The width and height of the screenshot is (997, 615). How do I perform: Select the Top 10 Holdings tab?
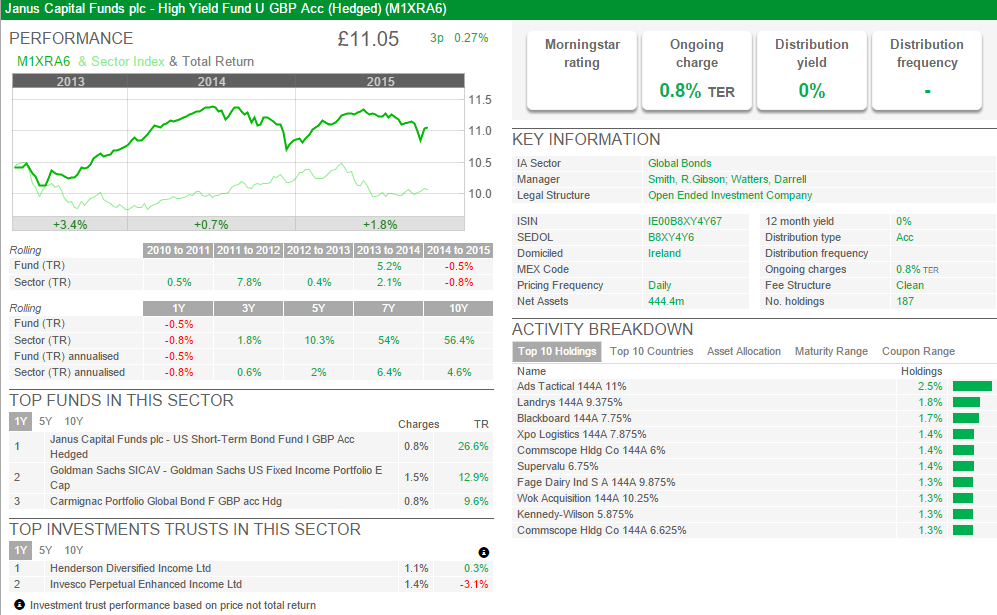557,351
